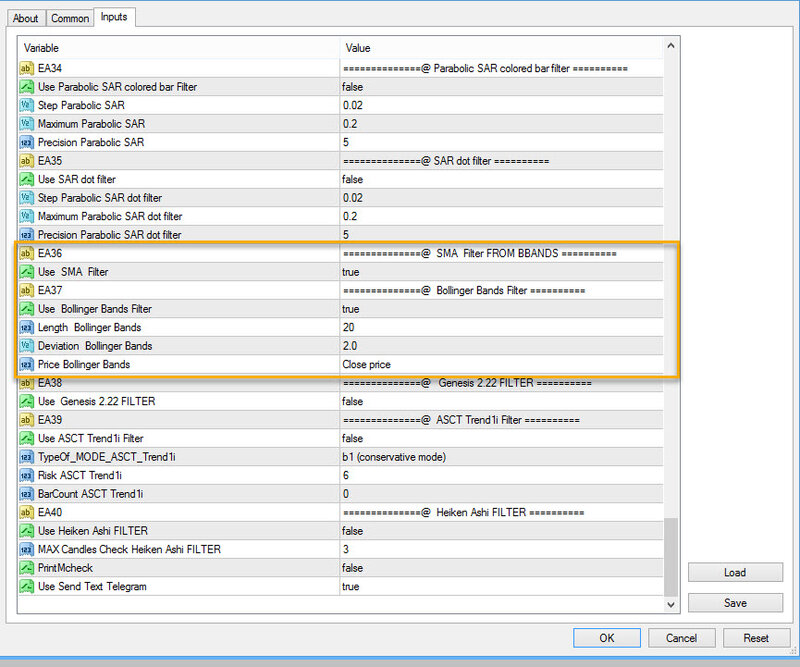Click the bool icon beside PrintMcheck
Image resolution: width=800 pixels, height=667 pixels.
(x=27, y=568)
